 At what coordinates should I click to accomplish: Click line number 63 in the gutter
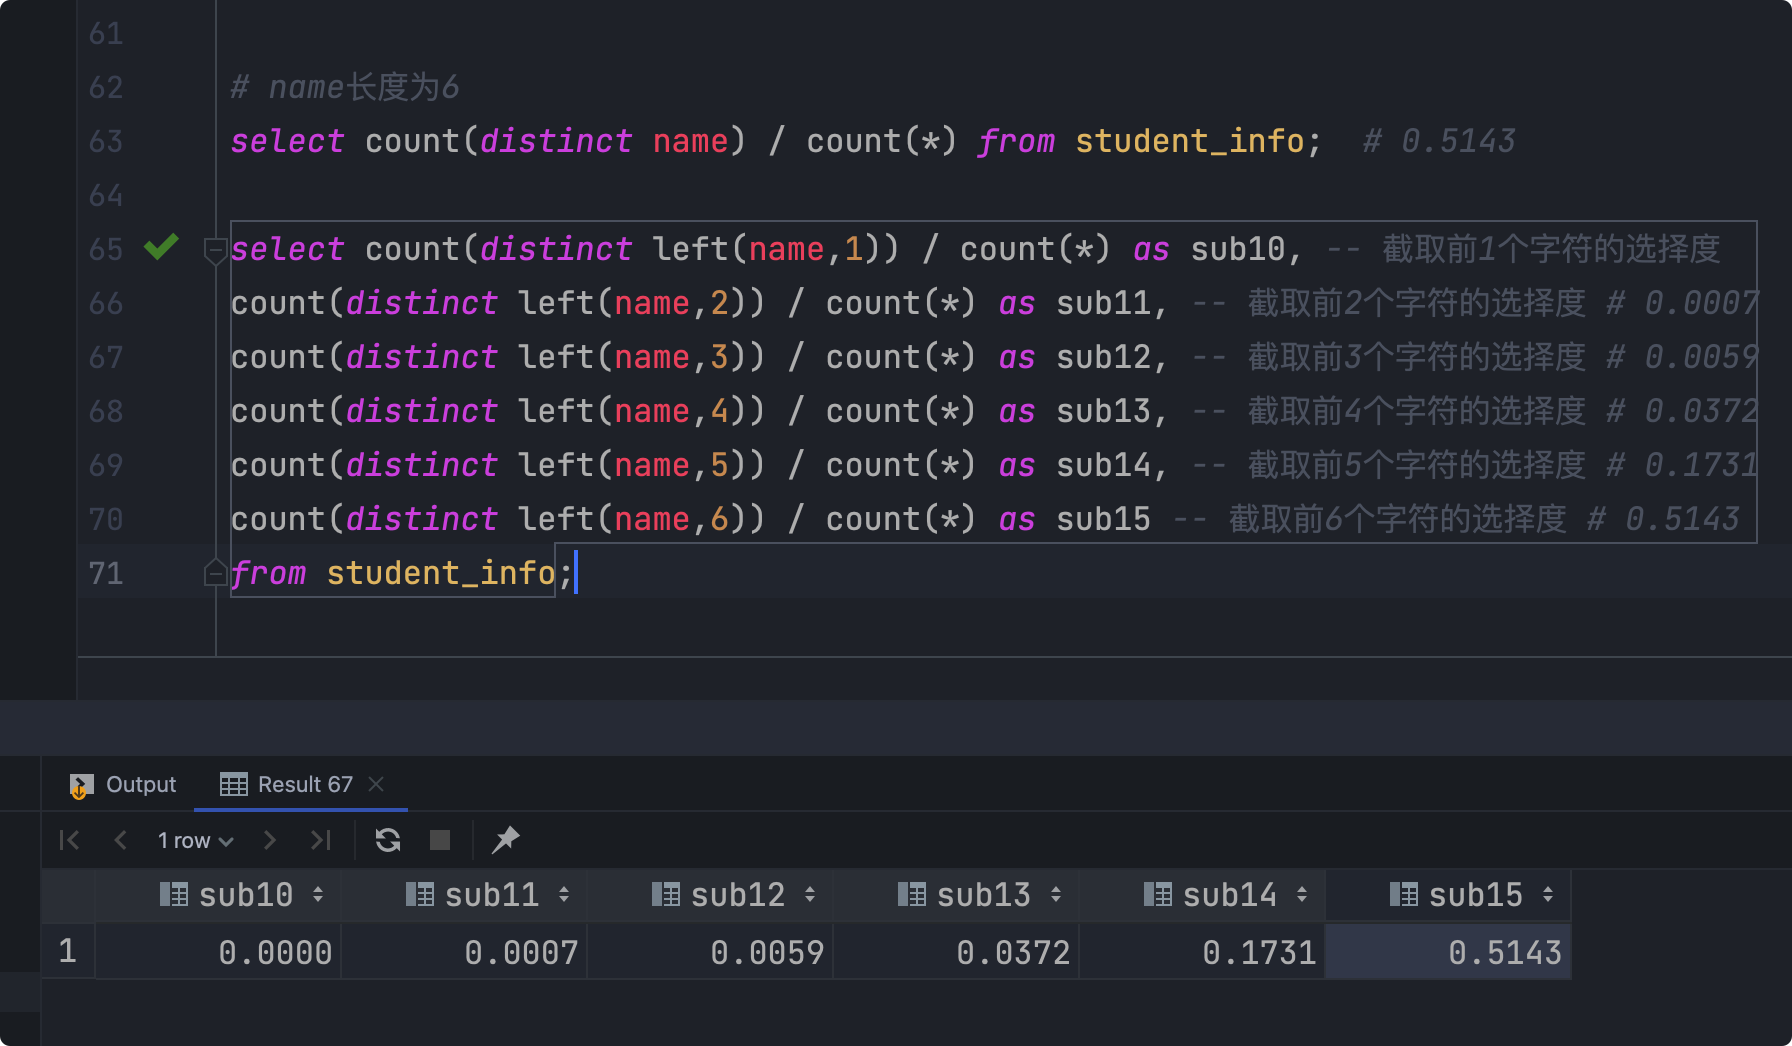(106, 141)
